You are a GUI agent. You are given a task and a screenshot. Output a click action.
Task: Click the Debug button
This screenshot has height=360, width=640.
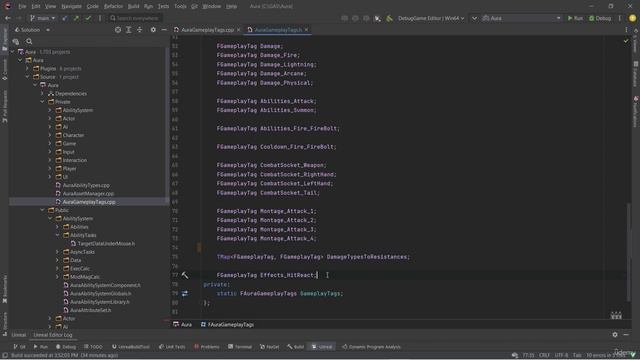click(x=600, y=18)
